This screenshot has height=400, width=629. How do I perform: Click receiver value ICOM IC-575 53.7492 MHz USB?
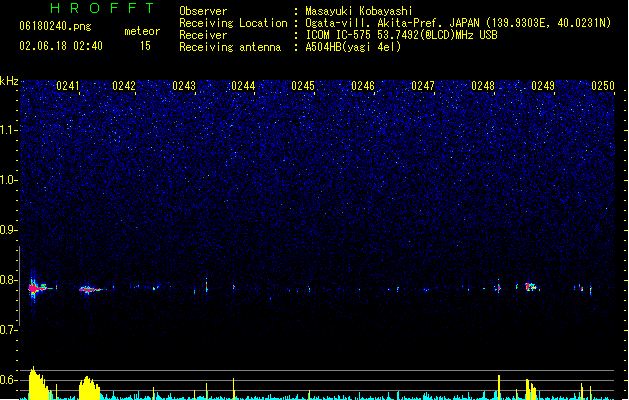click(x=402, y=35)
